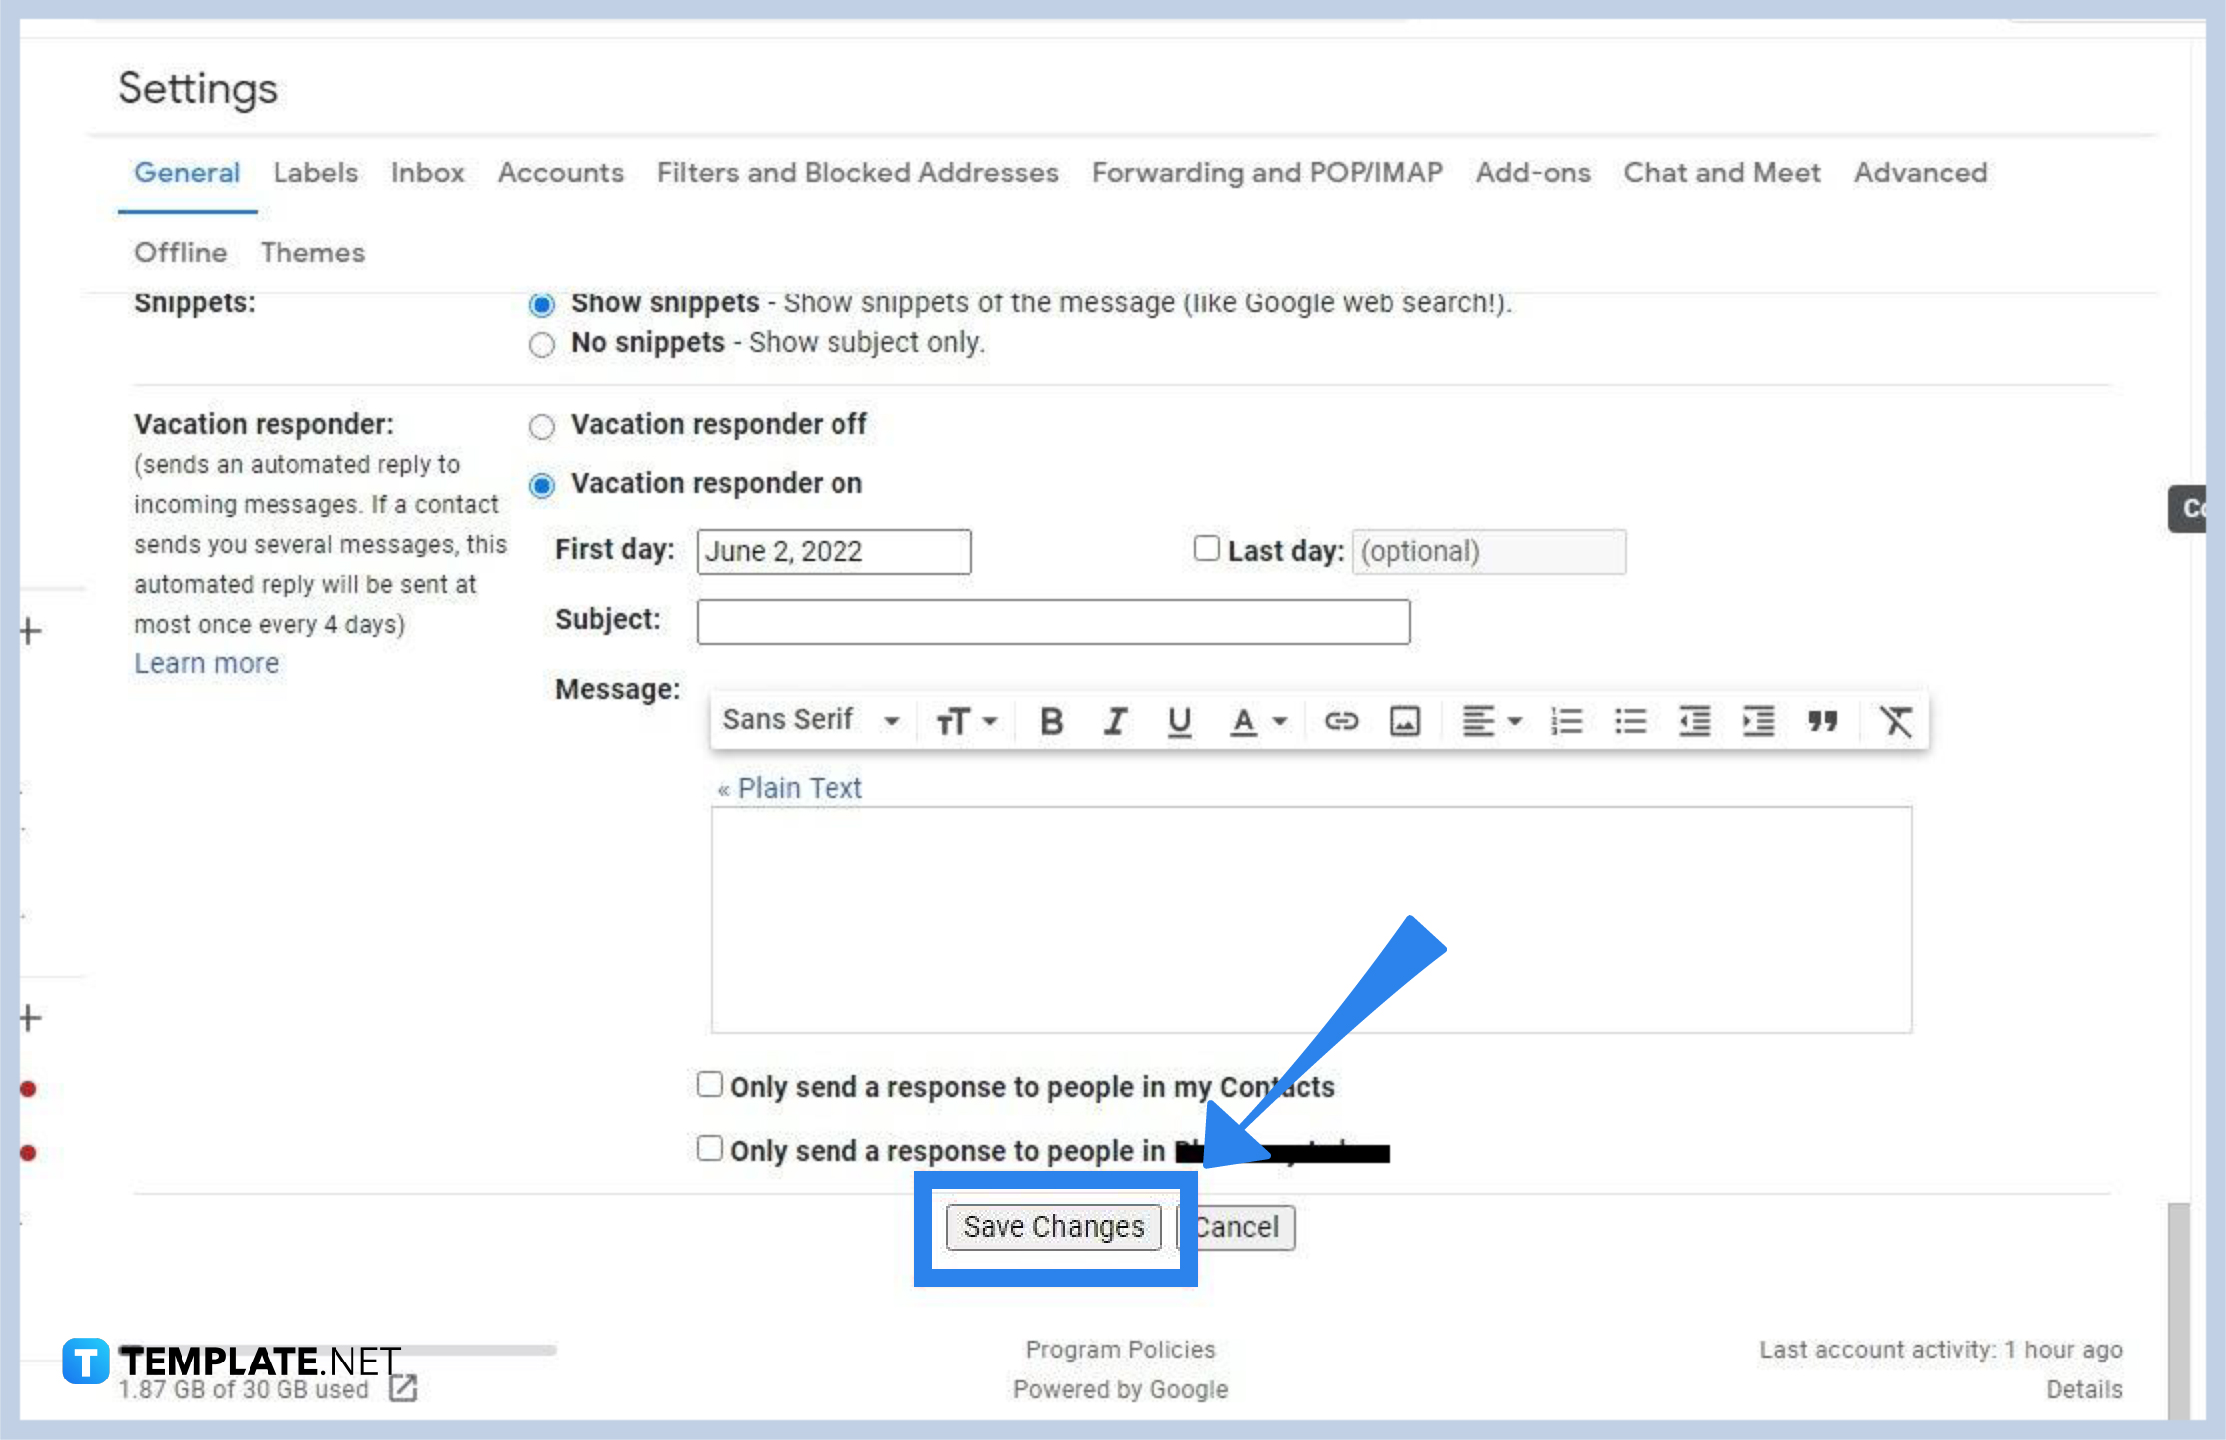Insert an image into the message
This screenshot has width=2226, height=1440.
click(1404, 720)
